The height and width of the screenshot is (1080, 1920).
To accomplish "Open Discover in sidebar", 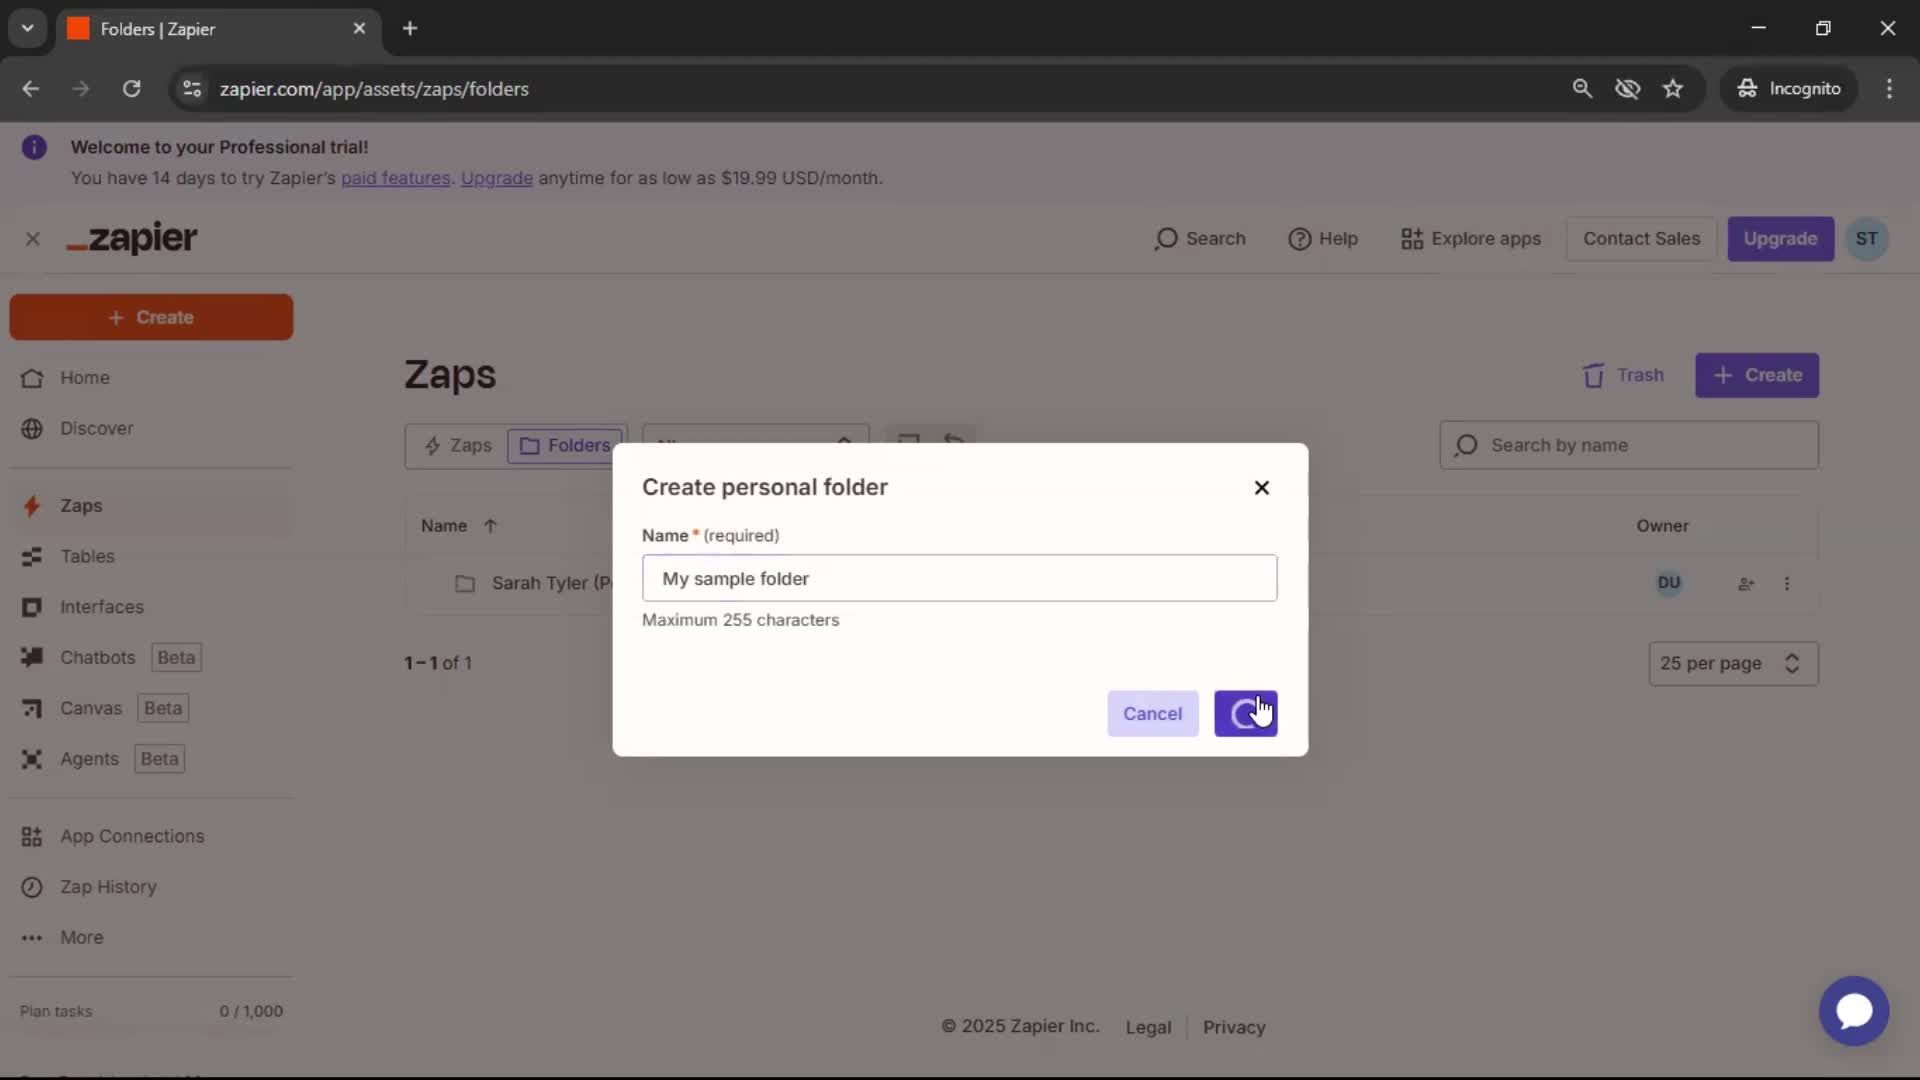I will point(150,428).
